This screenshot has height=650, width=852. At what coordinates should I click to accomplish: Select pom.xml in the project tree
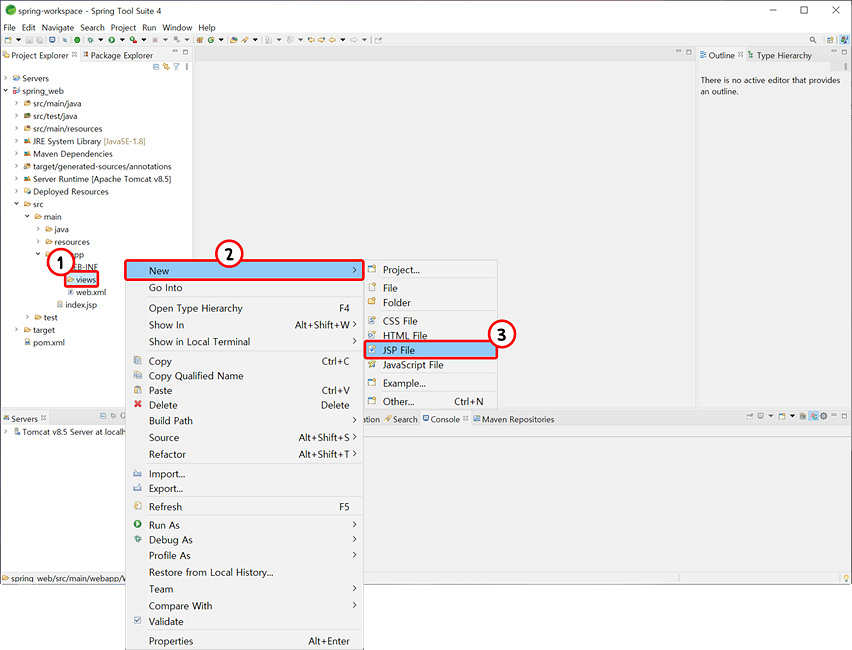tap(45, 342)
